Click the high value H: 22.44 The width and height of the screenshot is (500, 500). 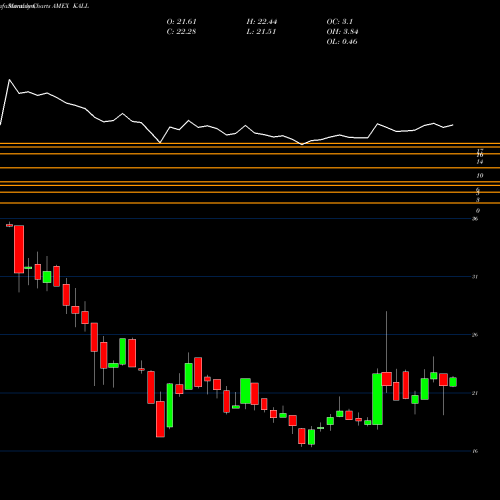click(x=262, y=22)
